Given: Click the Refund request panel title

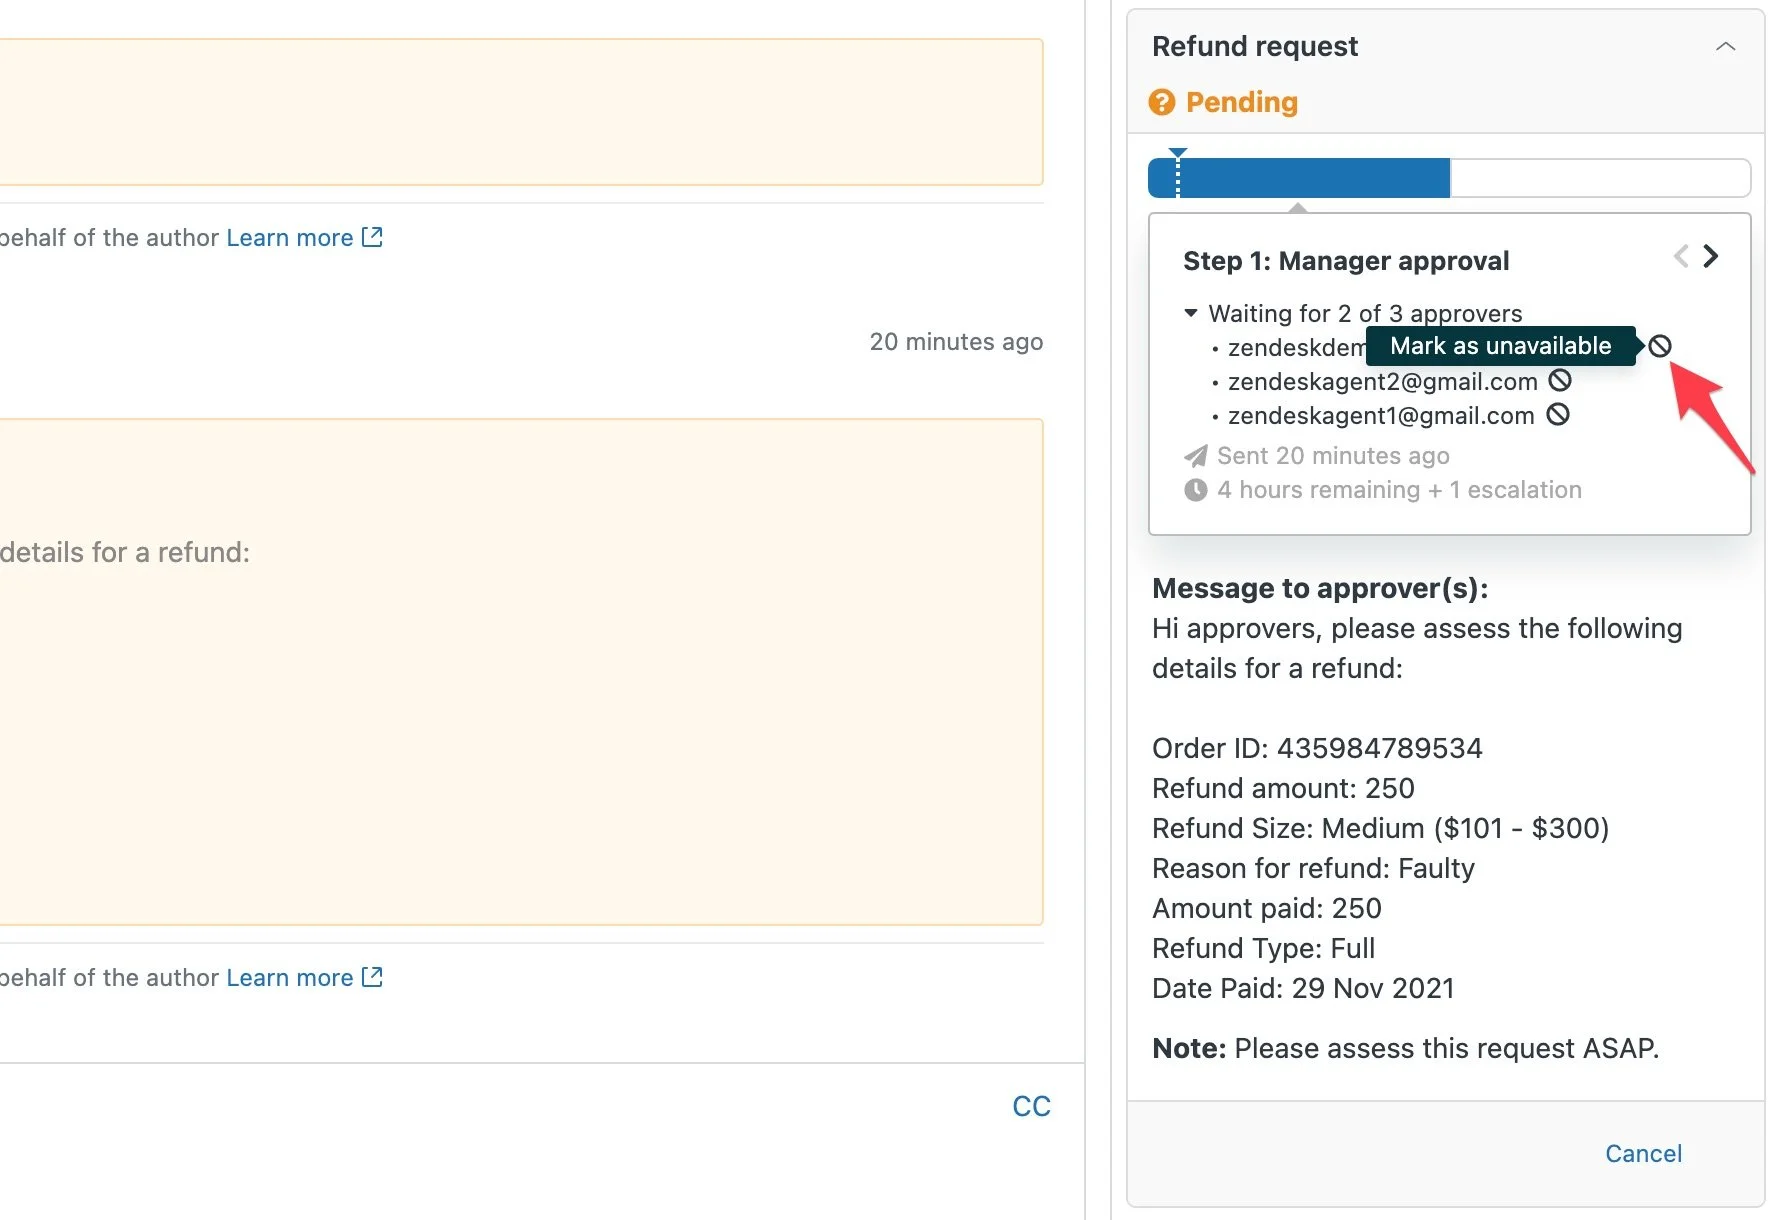Looking at the screenshot, I should click(x=1255, y=46).
